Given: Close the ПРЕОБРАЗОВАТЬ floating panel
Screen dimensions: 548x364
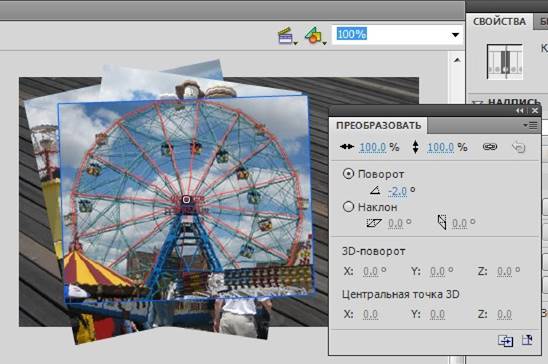Looking at the screenshot, I should [535, 111].
